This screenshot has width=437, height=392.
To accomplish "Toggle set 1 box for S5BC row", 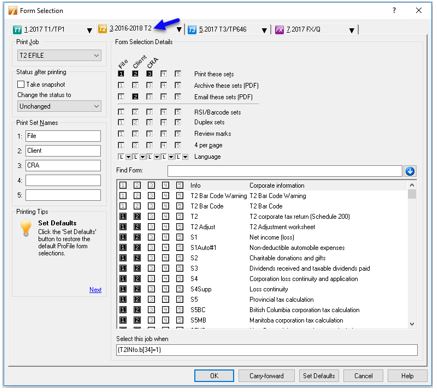I will point(123,309).
